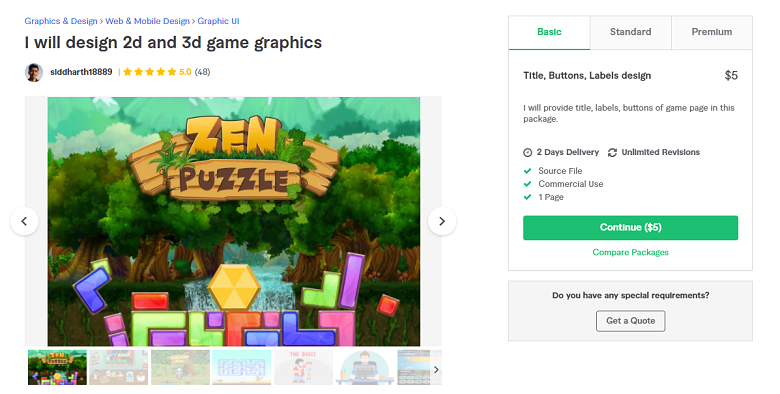Select the blue maze game thumbnail

[242, 367]
